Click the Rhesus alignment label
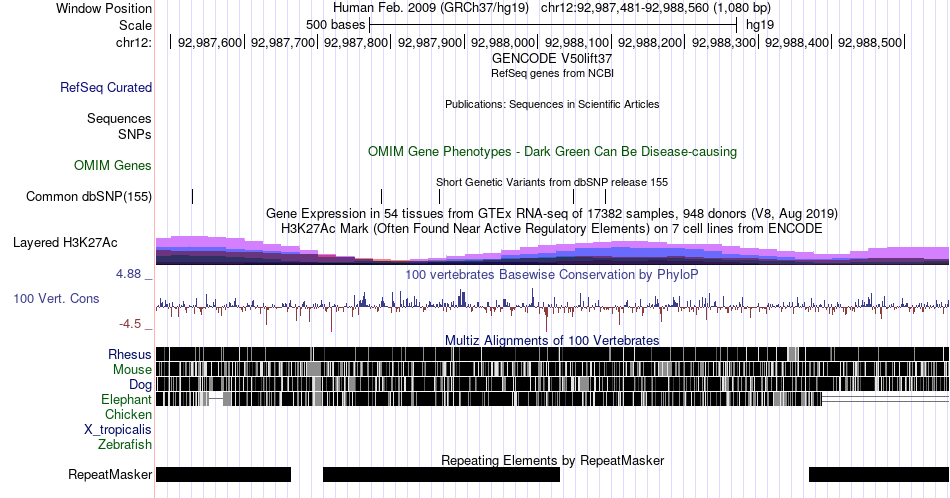Screen dimensions: 950x498 pyautogui.click(x=130, y=354)
